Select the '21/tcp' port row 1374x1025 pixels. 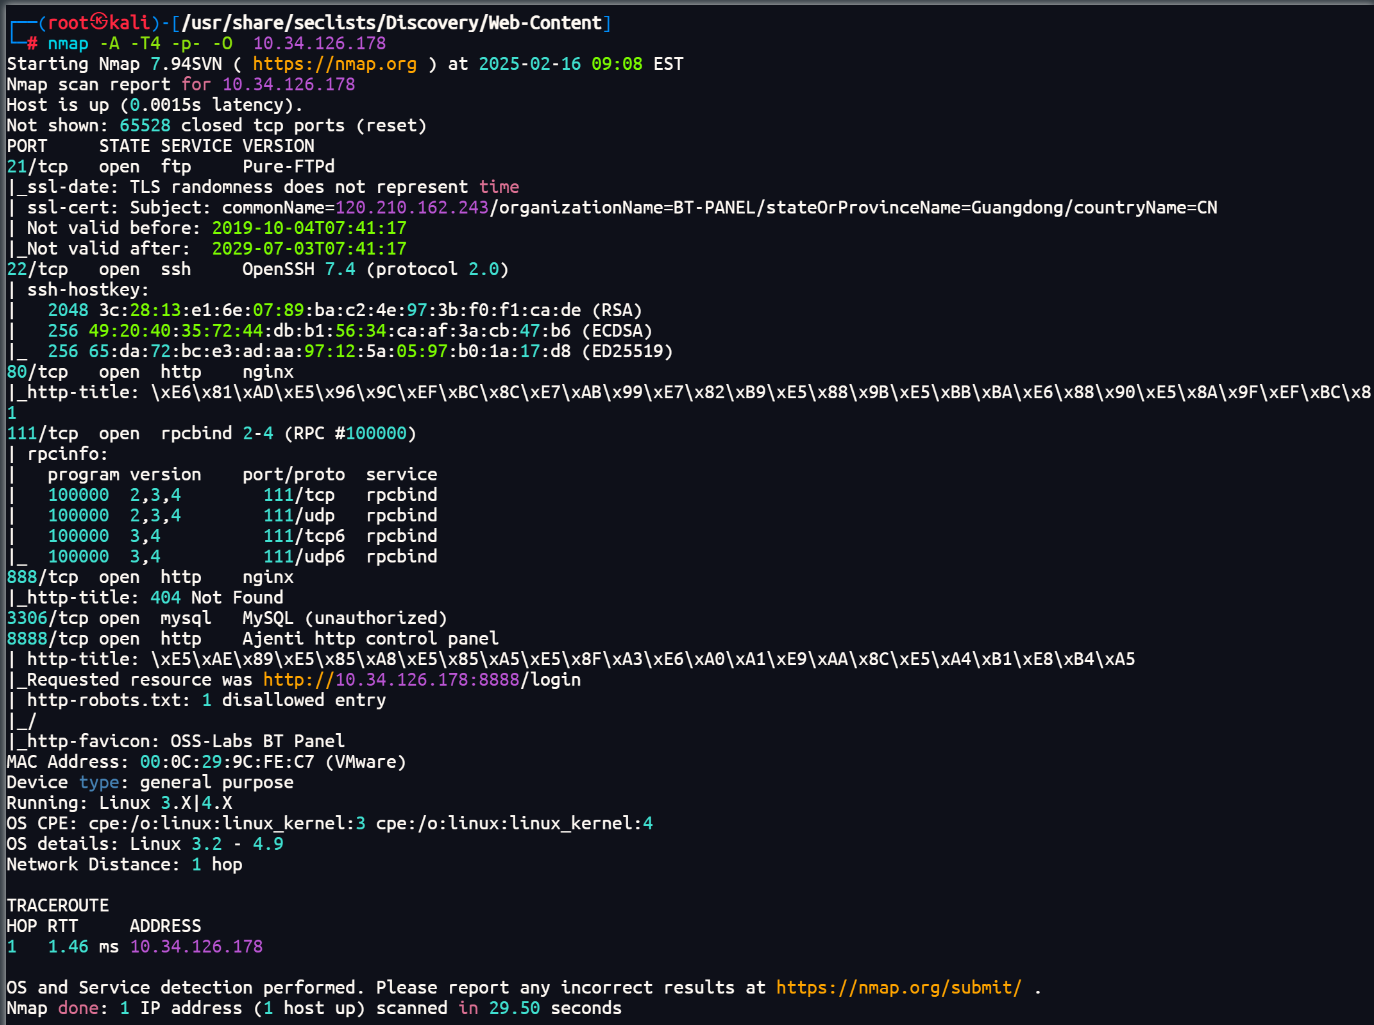[171, 167]
